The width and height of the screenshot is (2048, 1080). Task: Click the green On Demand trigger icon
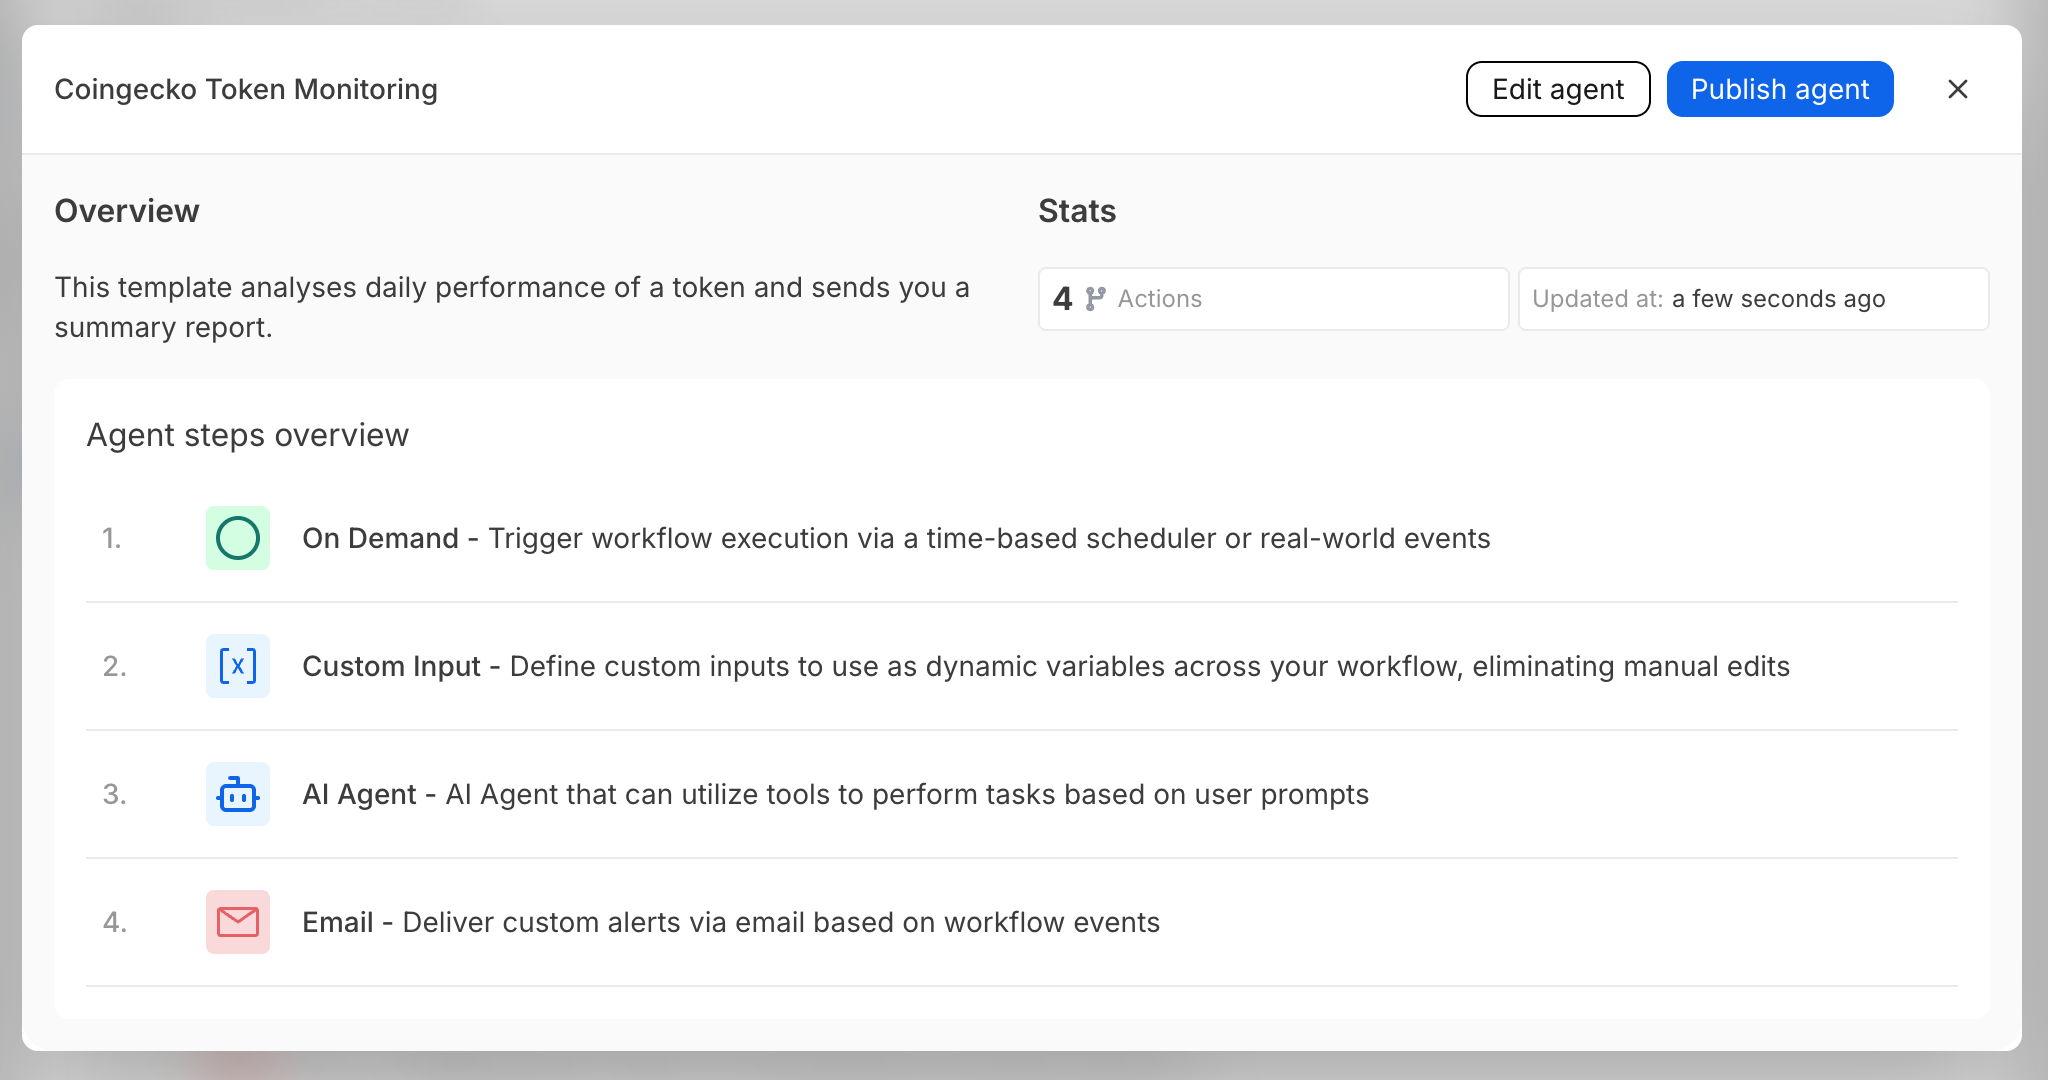(238, 538)
